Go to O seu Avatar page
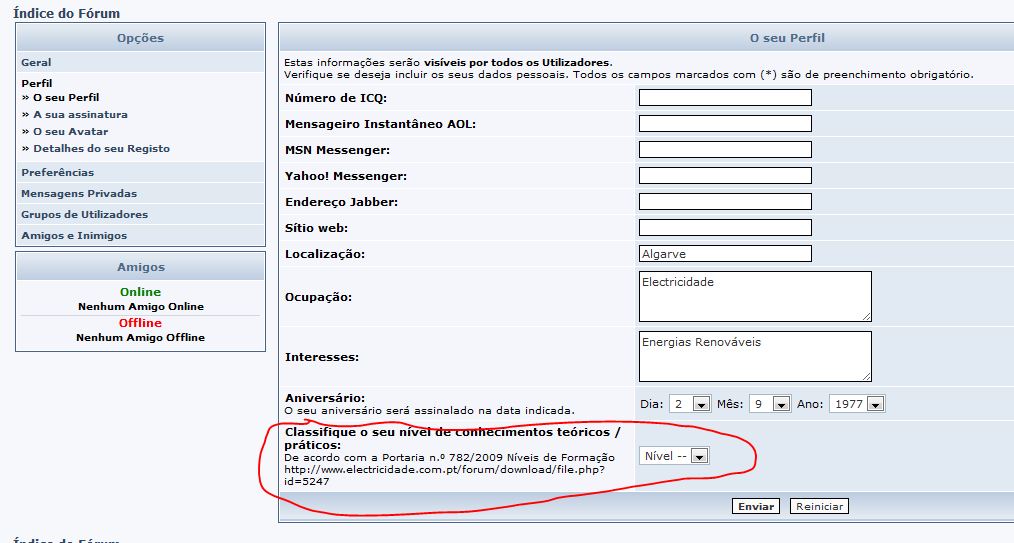The height and width of the screenshot is (543, 1014). click(x=70, y=132)
